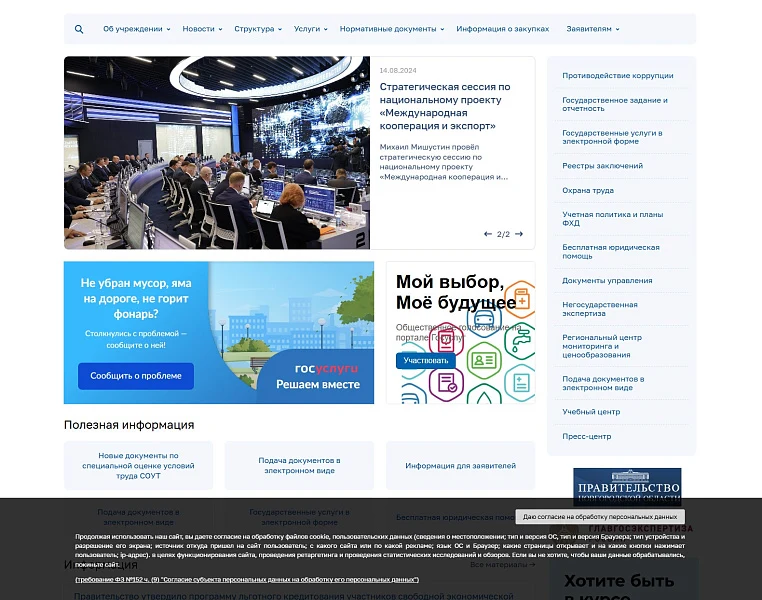The image size is (762, 600).
Task: Click the «Полезная информация» heading
Action: coord(129,425)
